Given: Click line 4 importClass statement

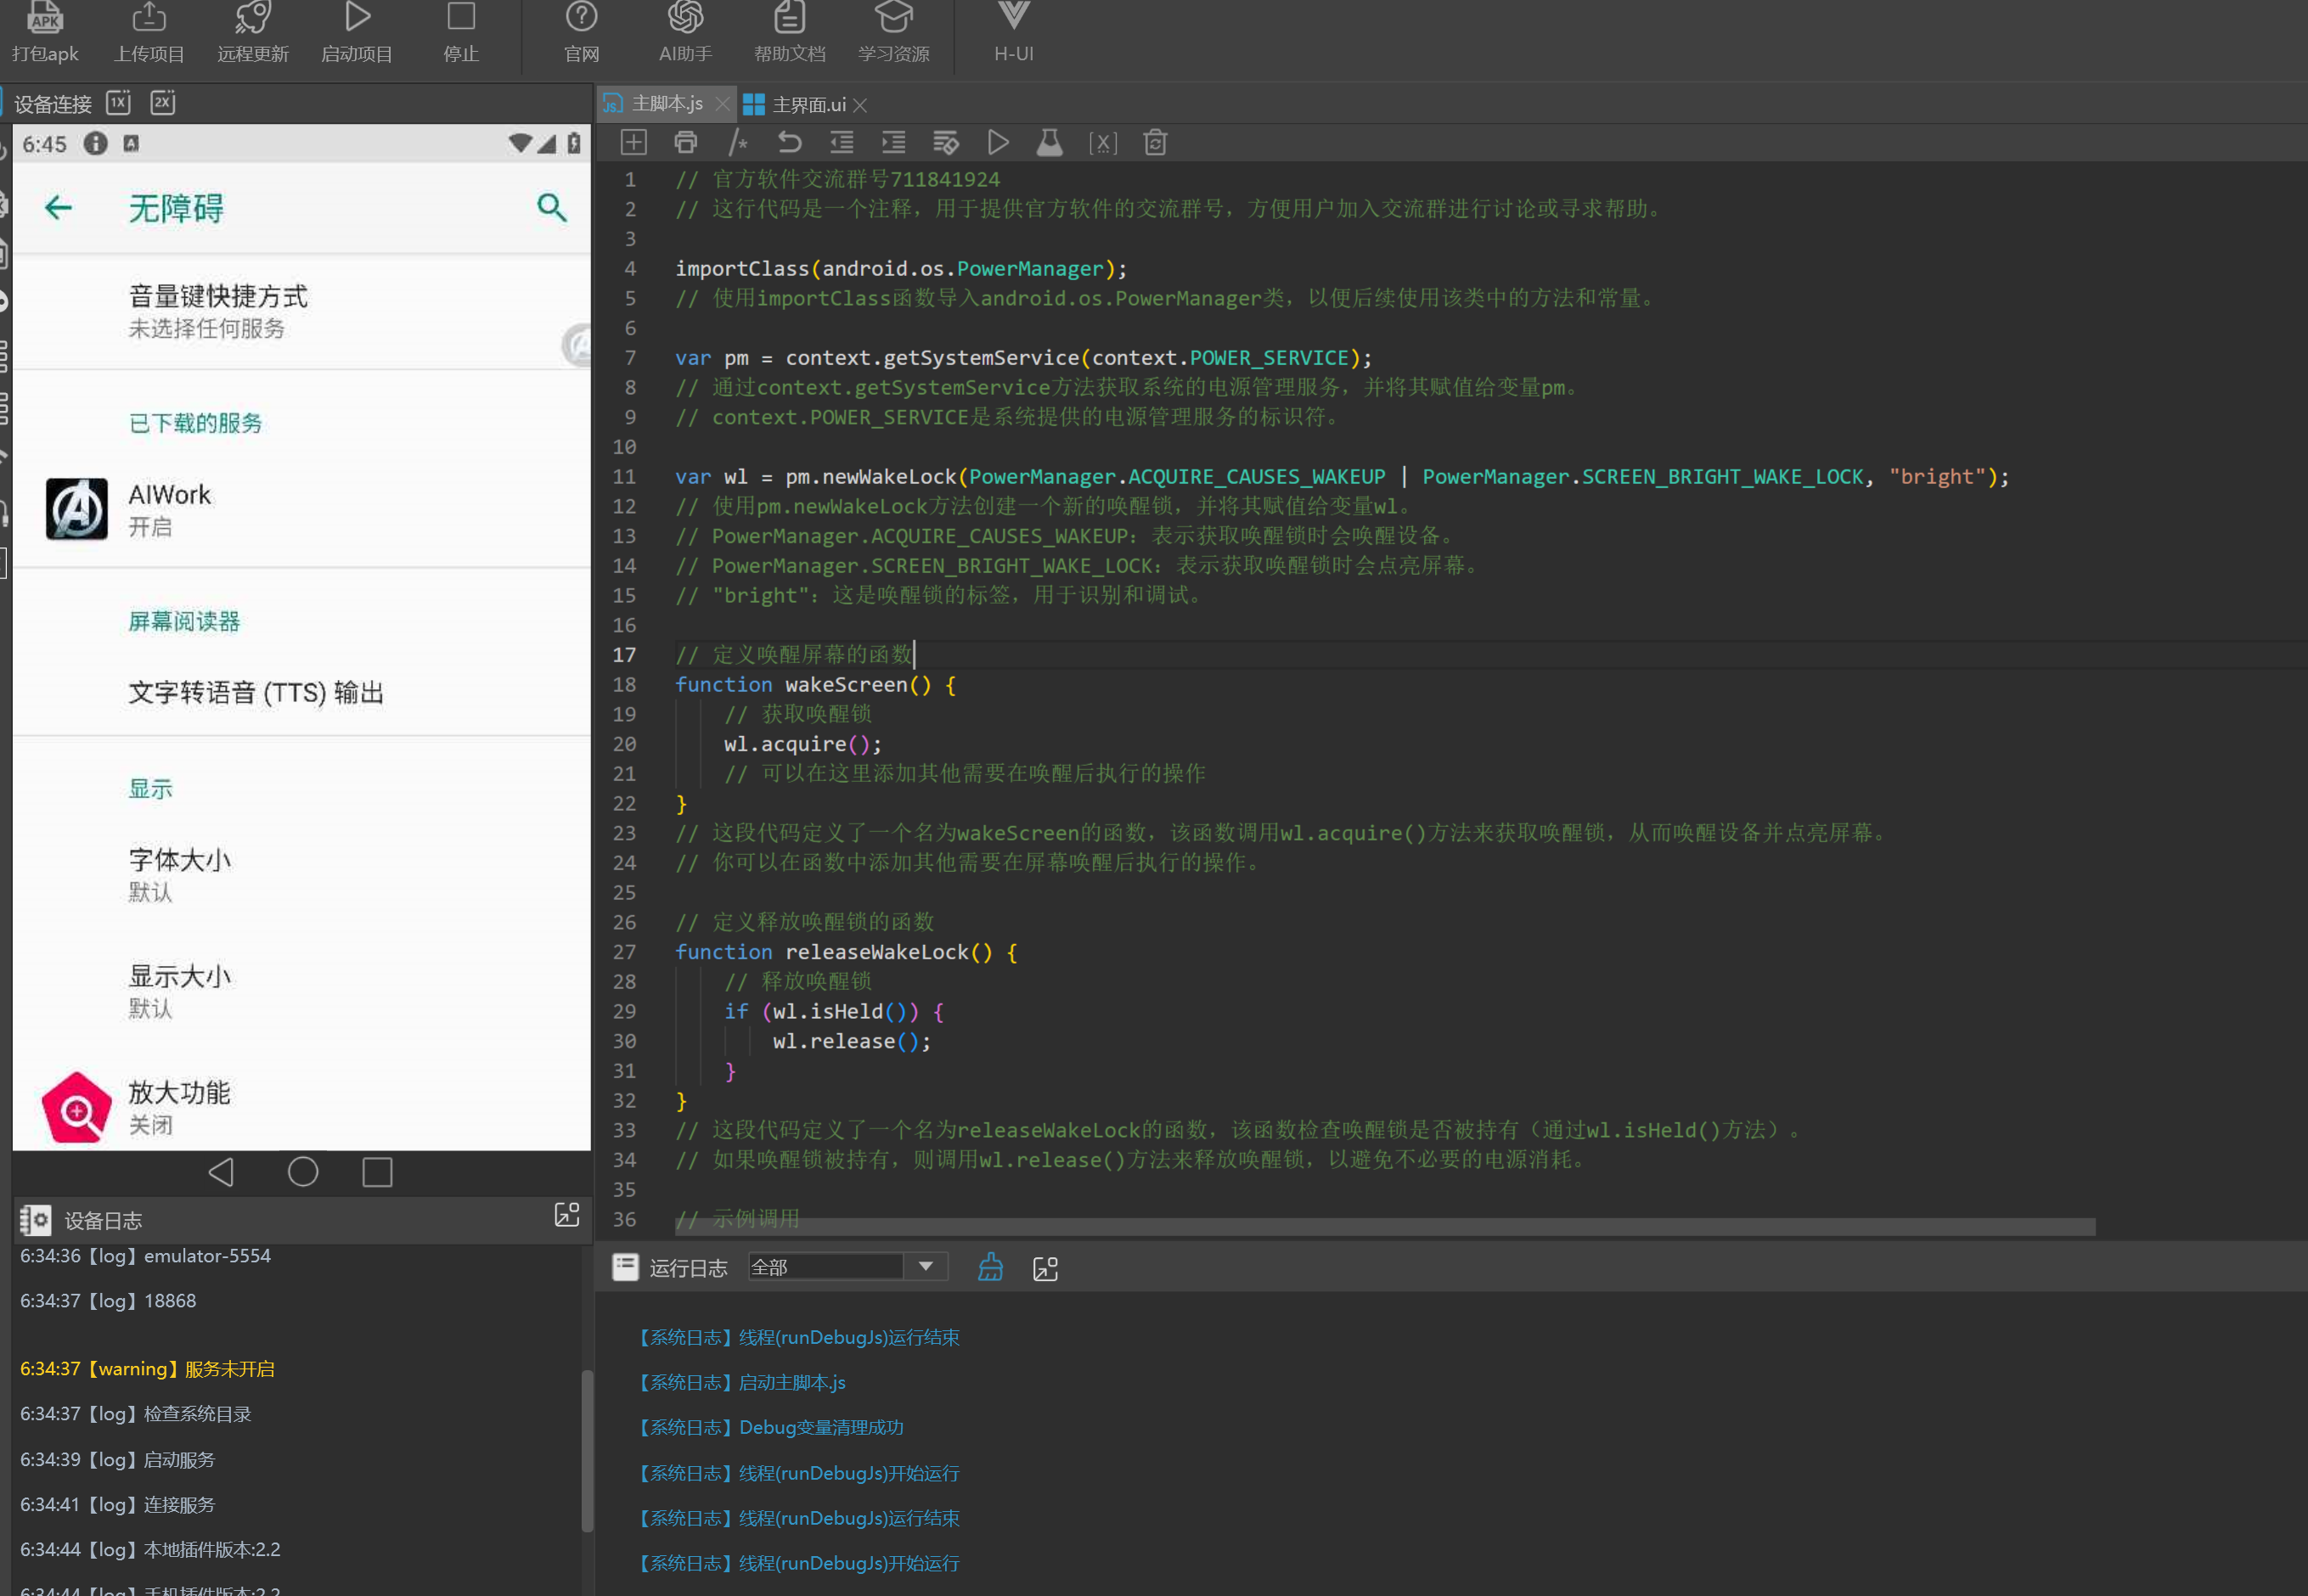Looking at the screenshot, I should [x=901, y=269].
